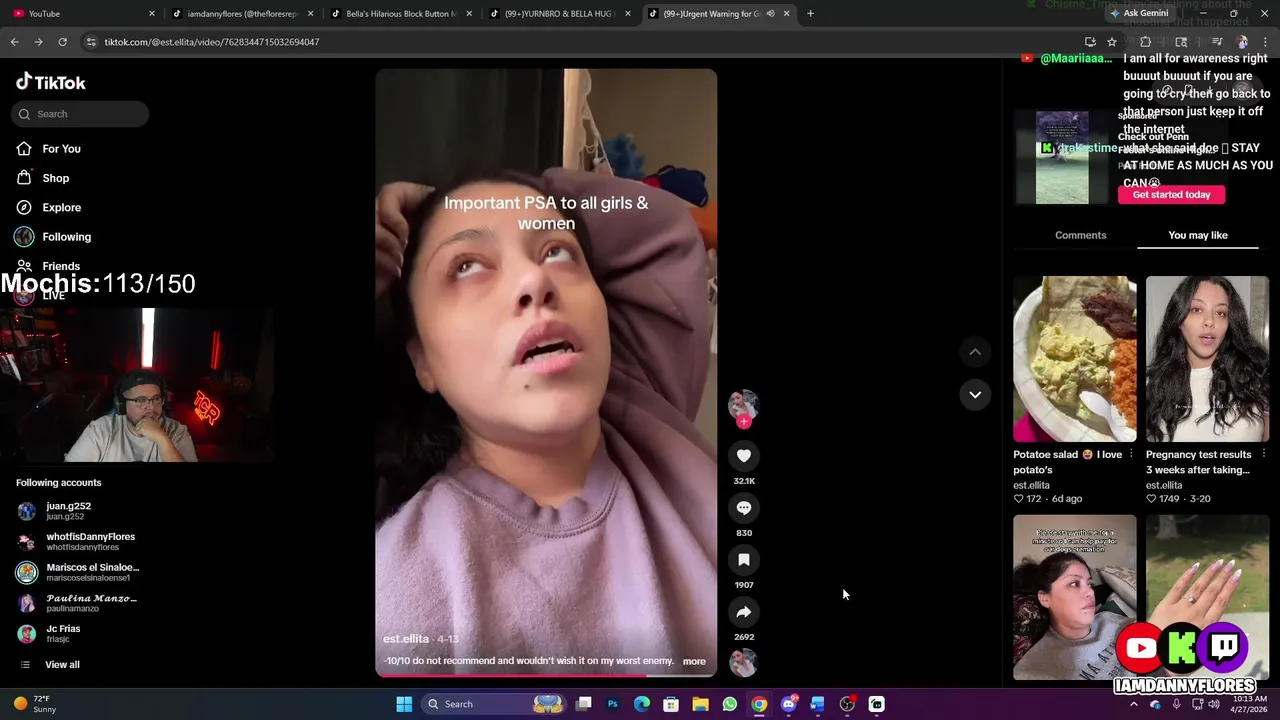Screen dimensions: 1280x720
Task: Switch to the Comments tab
Action: tap(1080, 235)
